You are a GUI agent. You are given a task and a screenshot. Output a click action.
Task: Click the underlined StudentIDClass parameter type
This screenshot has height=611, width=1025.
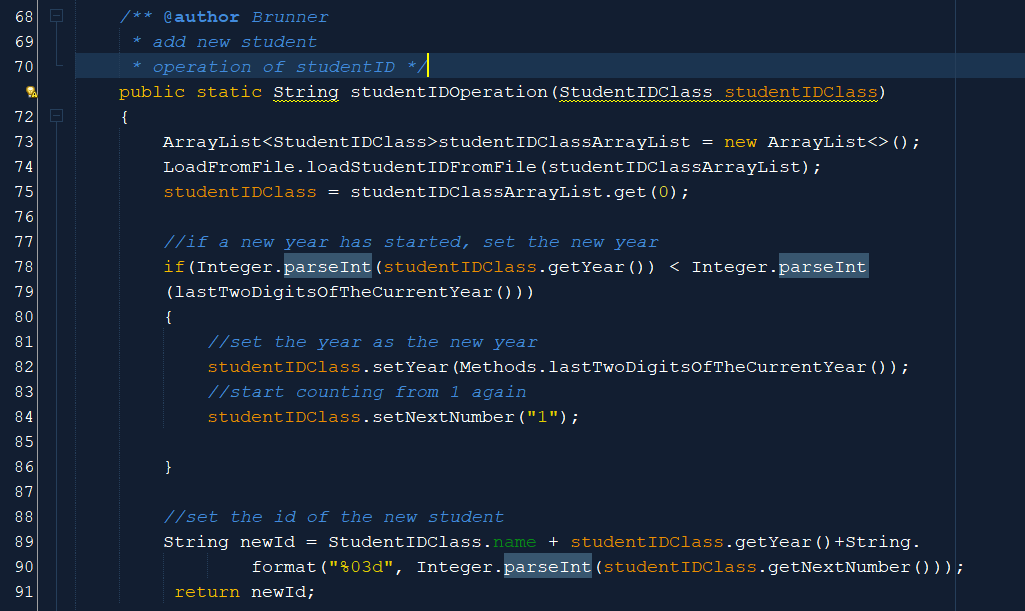pyautogui.click(x=635, y=92)
